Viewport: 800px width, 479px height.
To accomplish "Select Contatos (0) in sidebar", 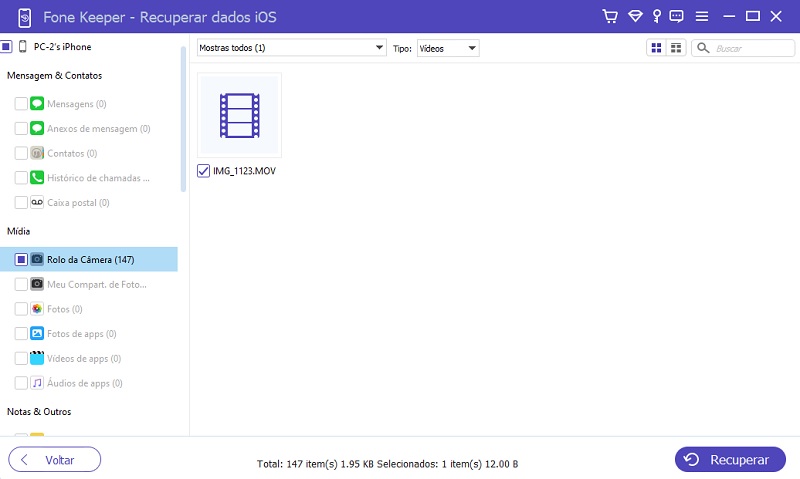I will coord(72,153).
